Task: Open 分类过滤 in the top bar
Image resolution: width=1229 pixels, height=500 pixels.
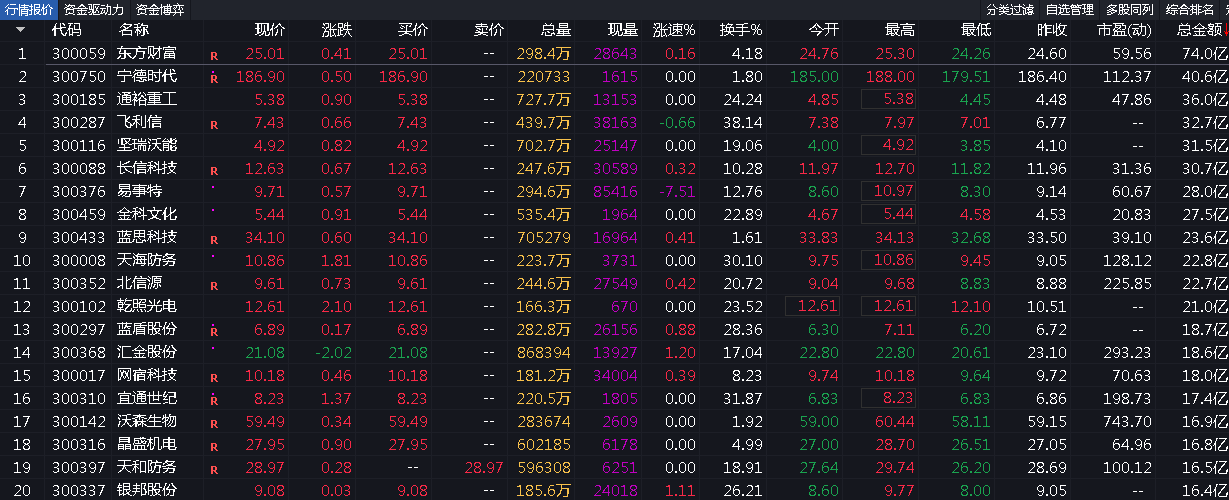Action: point(1010,9)
